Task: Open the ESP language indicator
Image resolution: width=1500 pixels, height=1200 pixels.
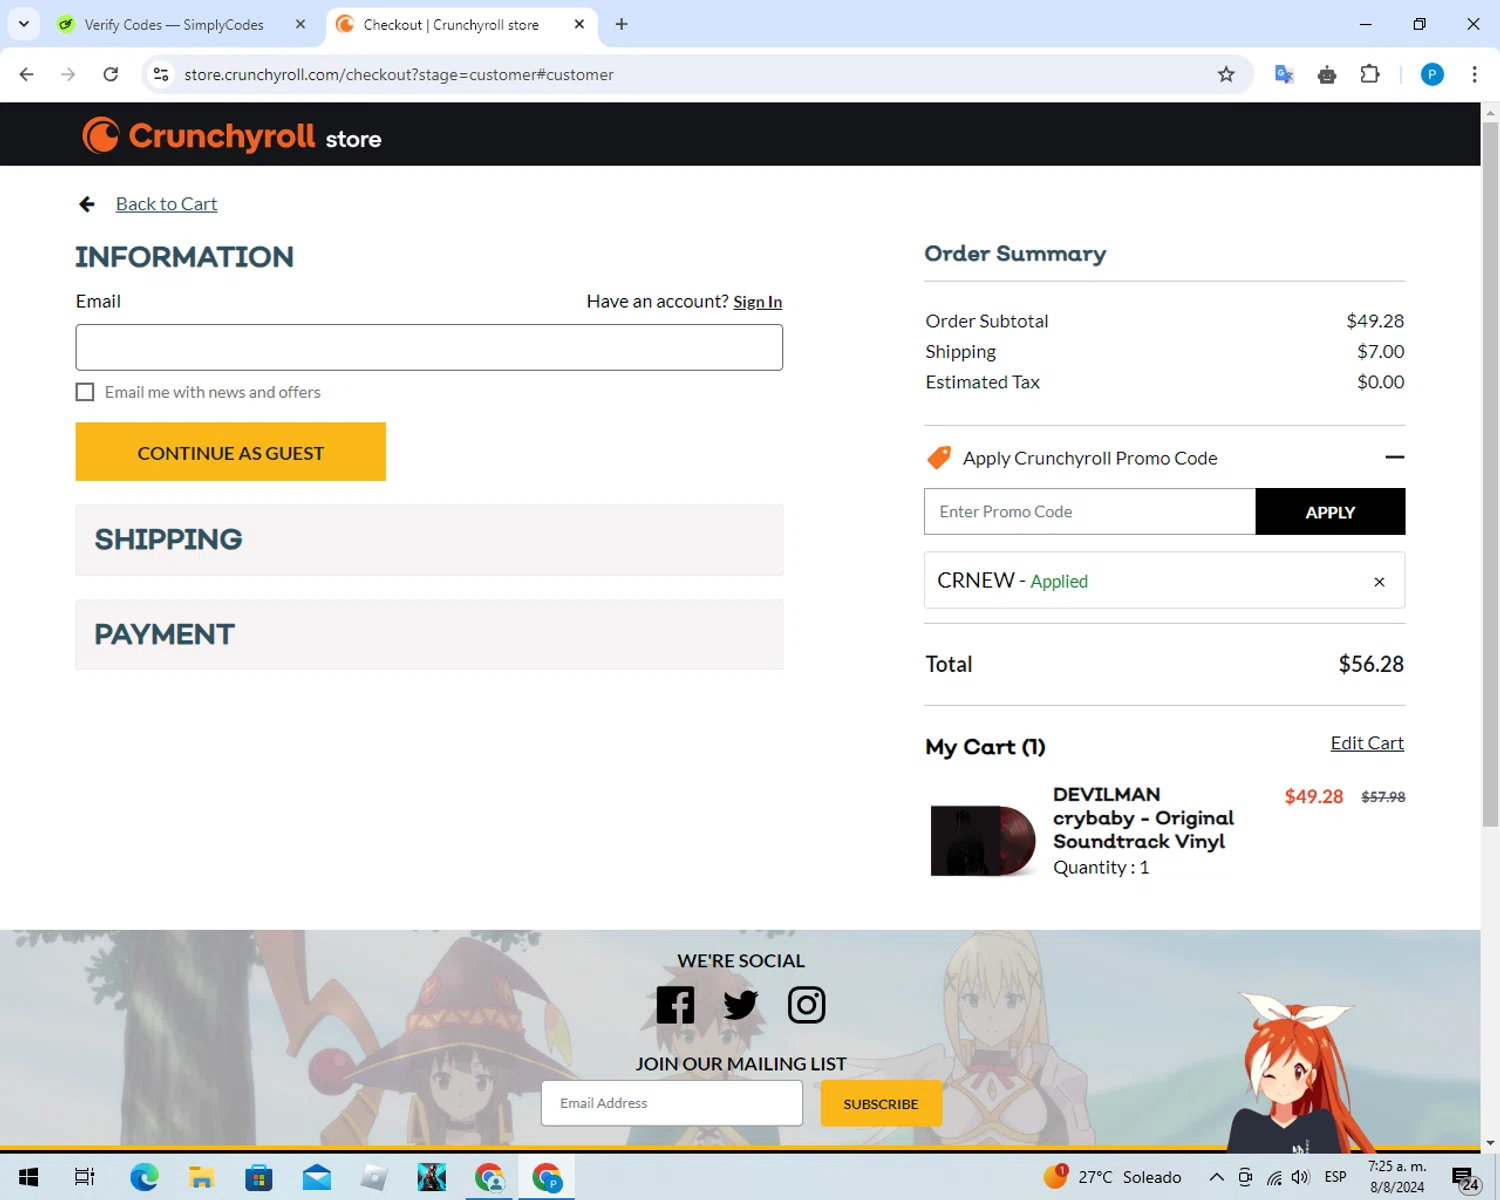Action: click(1335, 1177)
